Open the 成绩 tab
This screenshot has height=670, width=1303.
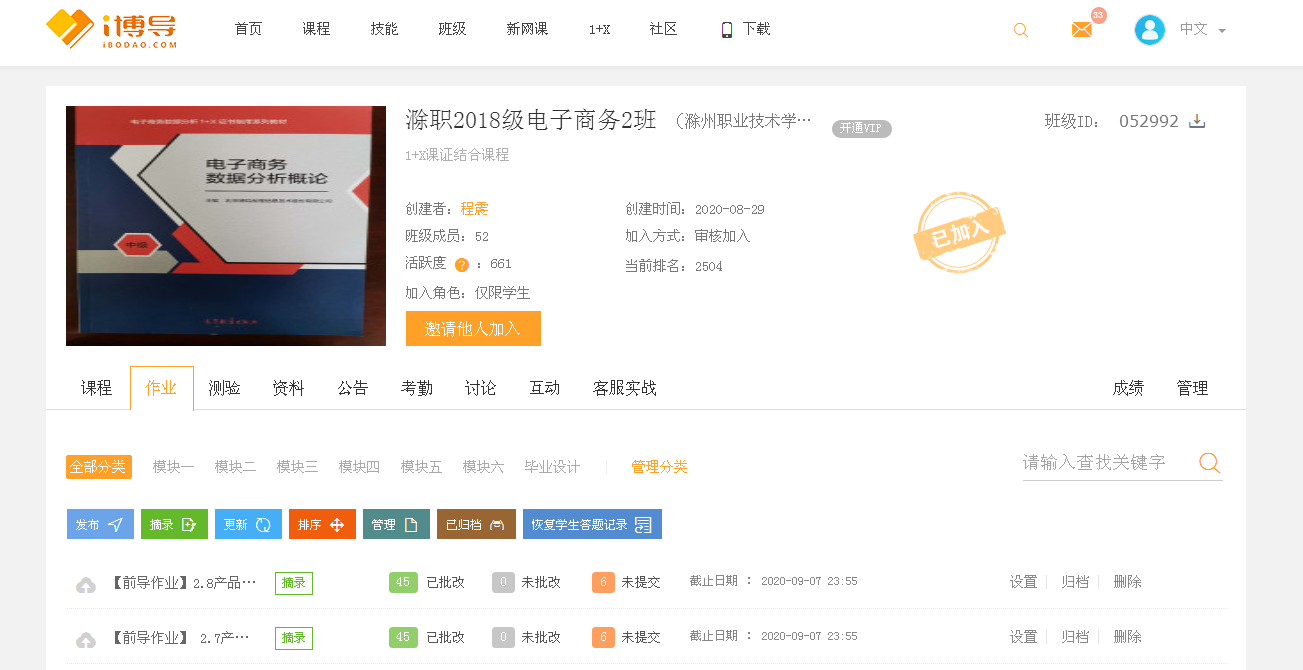pyautogui.click(x=1128, y=388)
